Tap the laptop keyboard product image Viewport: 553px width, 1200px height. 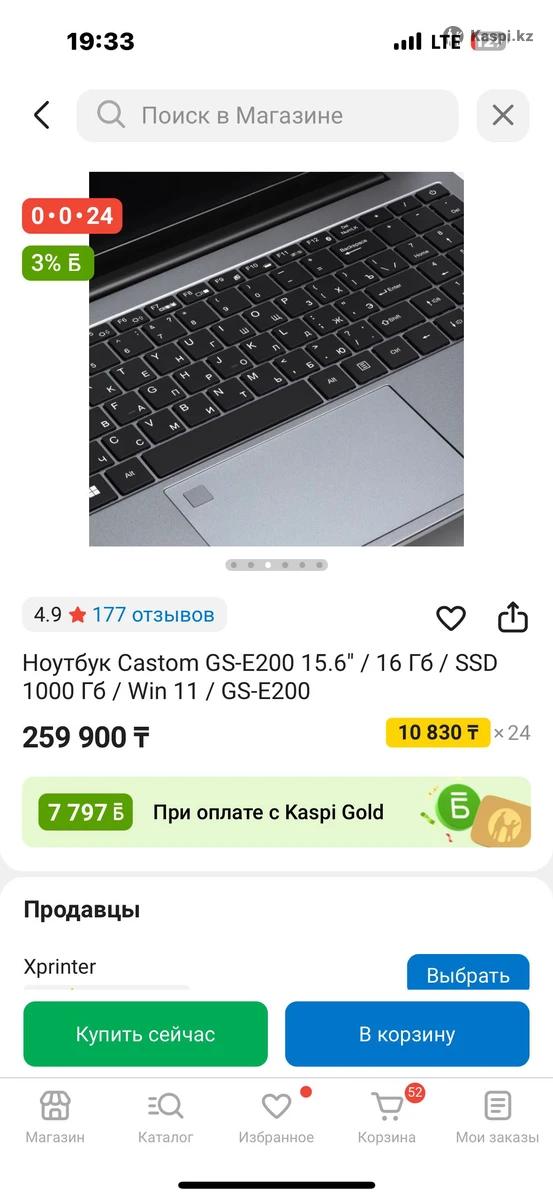276,359
